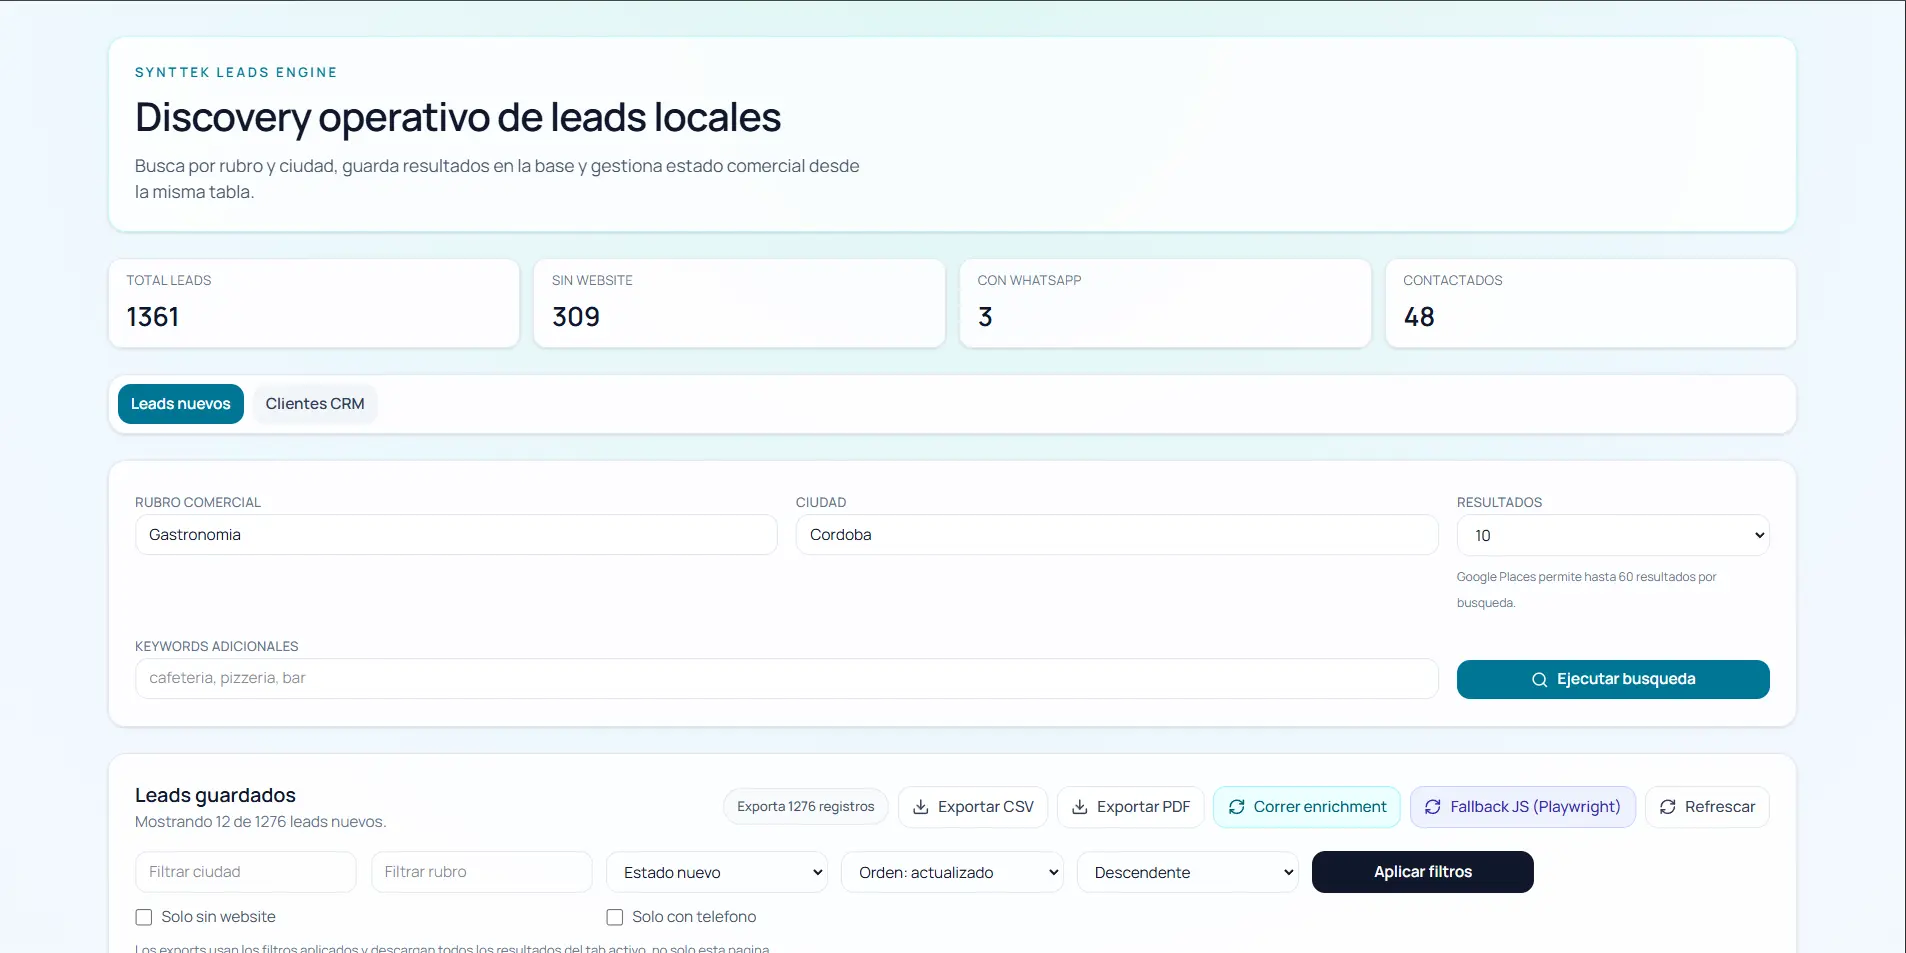Click the Exporta 1276 registros badge
1906x953 pixels.
click(x=806, y=807)
